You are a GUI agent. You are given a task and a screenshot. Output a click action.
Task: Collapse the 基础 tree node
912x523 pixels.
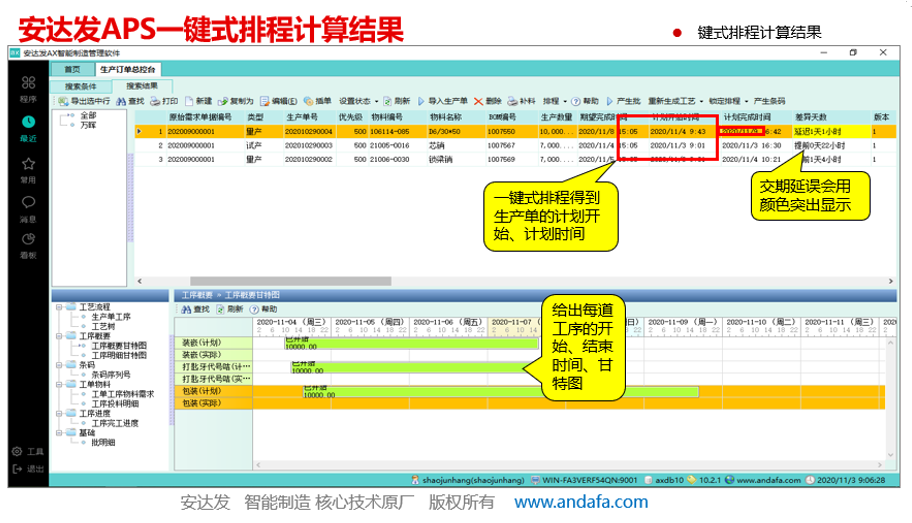coord(59,433)
